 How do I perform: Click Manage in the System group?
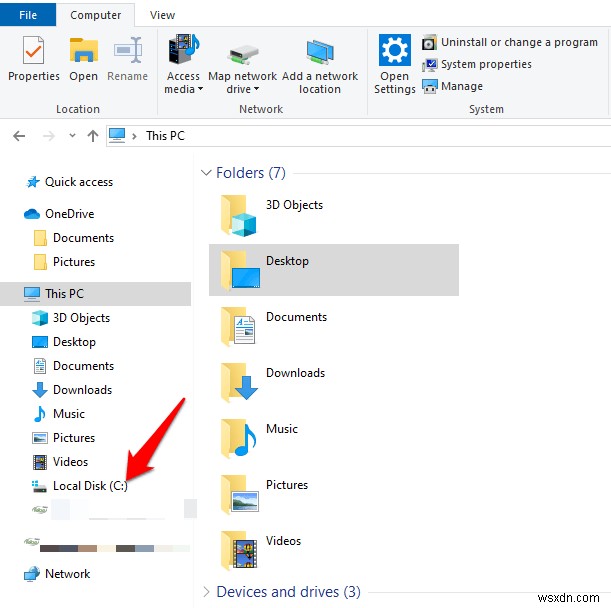pos(452,86)
